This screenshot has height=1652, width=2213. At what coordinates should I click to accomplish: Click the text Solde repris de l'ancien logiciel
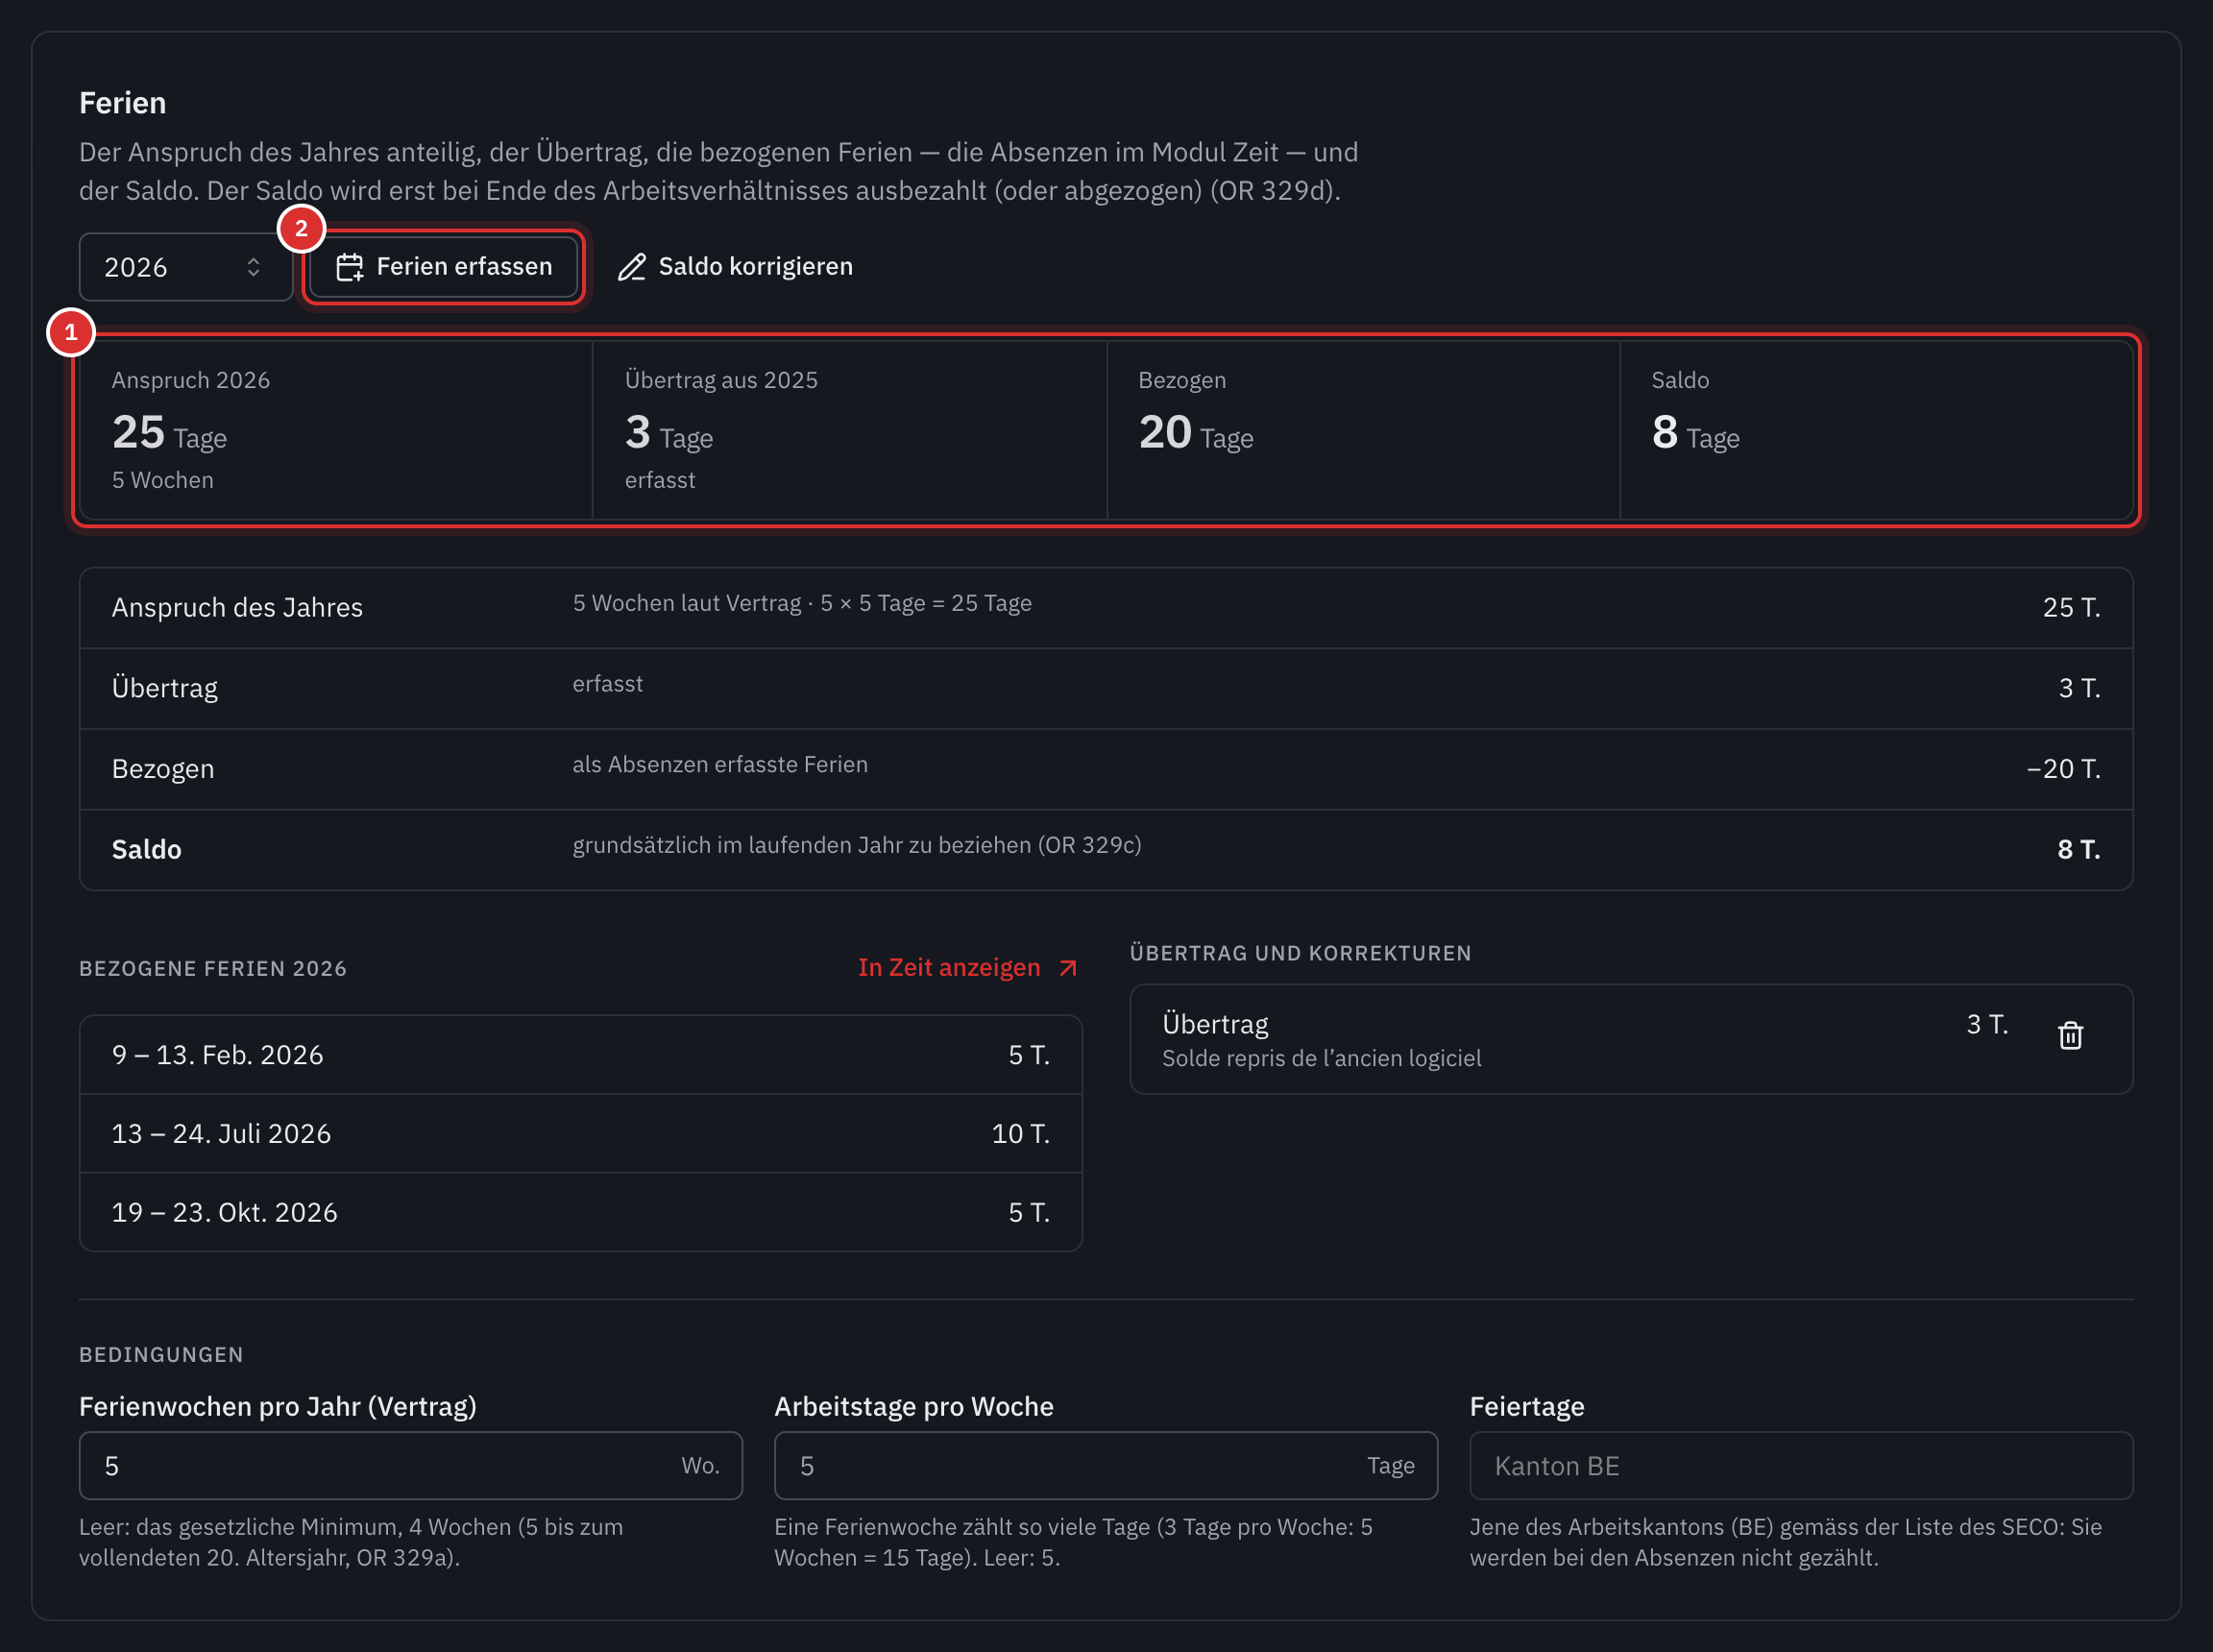click(x=1321, y=1058)
